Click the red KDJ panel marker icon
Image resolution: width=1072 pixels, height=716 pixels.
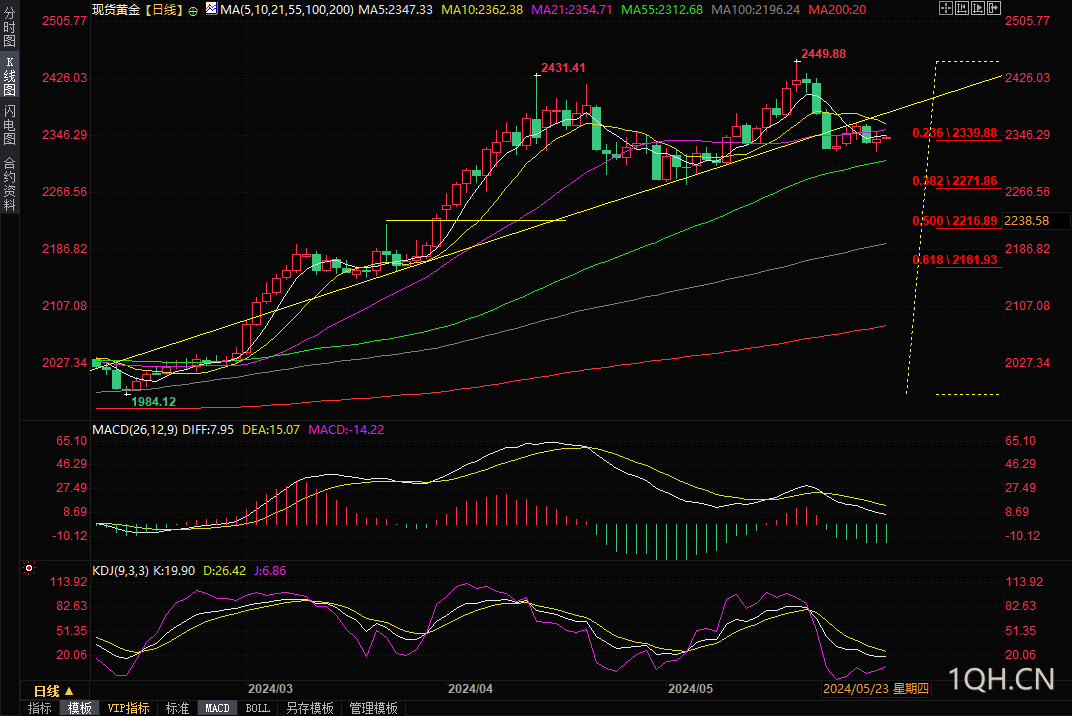pos(29,568)
